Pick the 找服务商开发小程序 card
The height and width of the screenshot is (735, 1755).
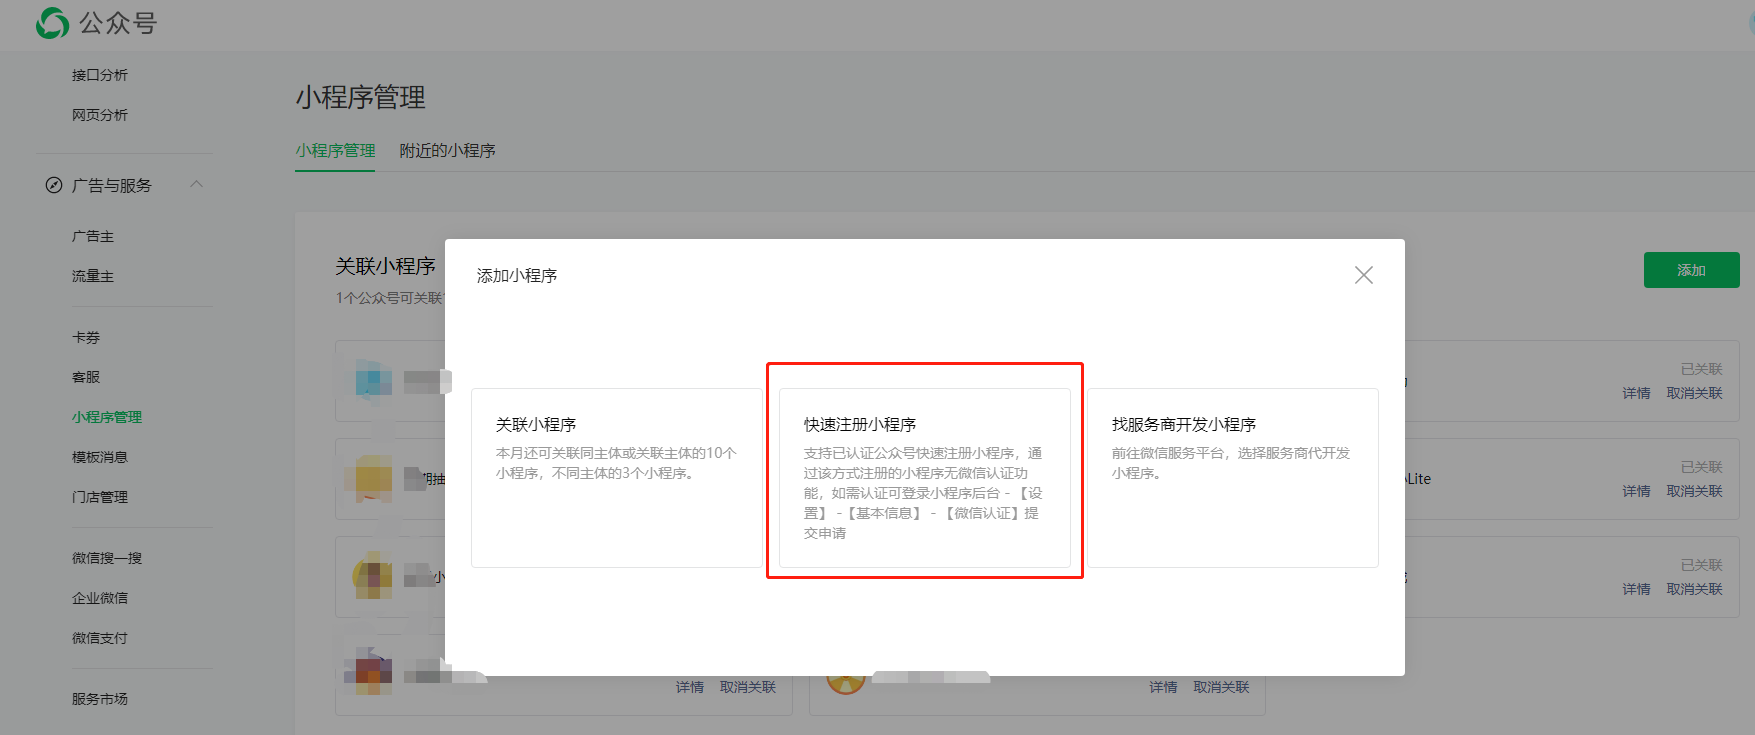click(1233, 478)
